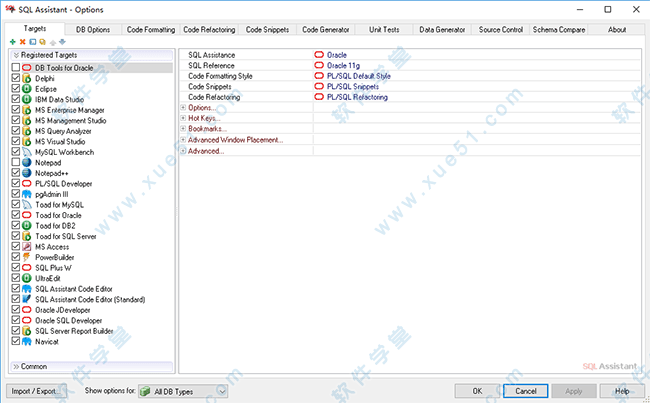650x403 pixels.
Task: Switch to the Unit Tests tab
Action: click(x=384, y=30)
